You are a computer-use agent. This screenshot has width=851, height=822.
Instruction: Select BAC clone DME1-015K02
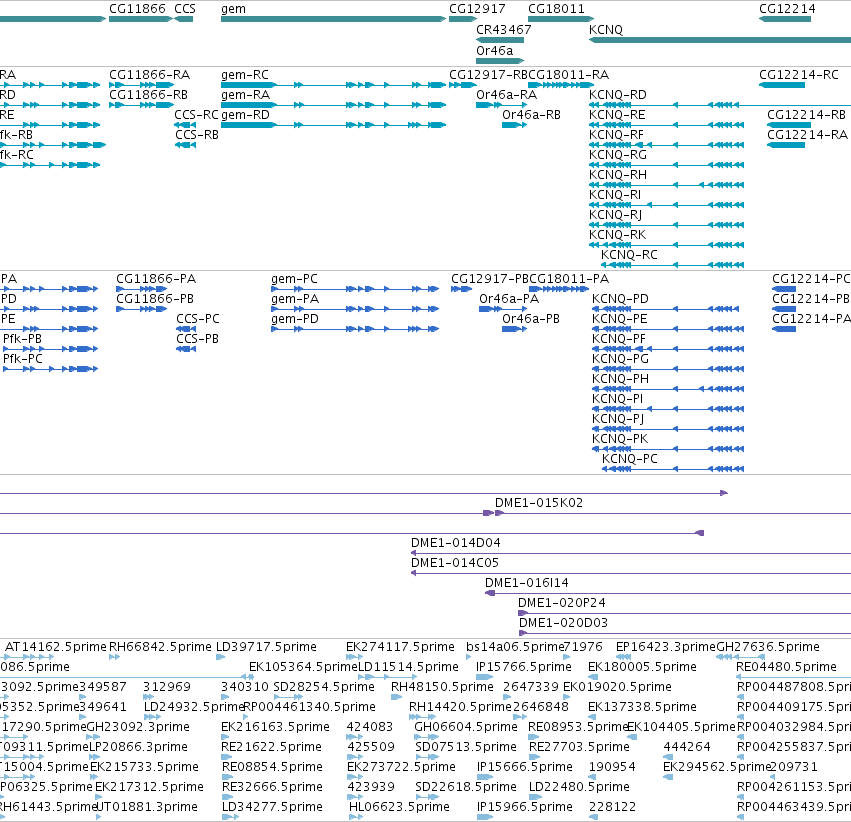tap(673, 513)
